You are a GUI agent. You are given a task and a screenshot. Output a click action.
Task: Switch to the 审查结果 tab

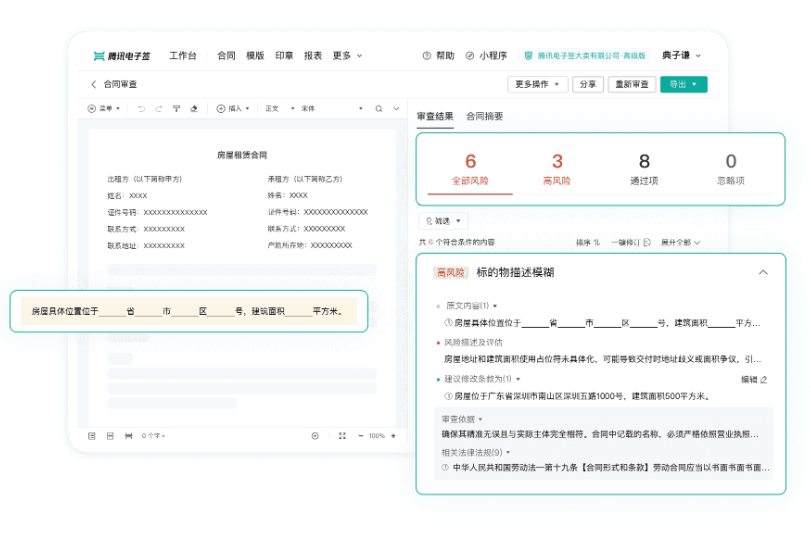coord(435,116)
